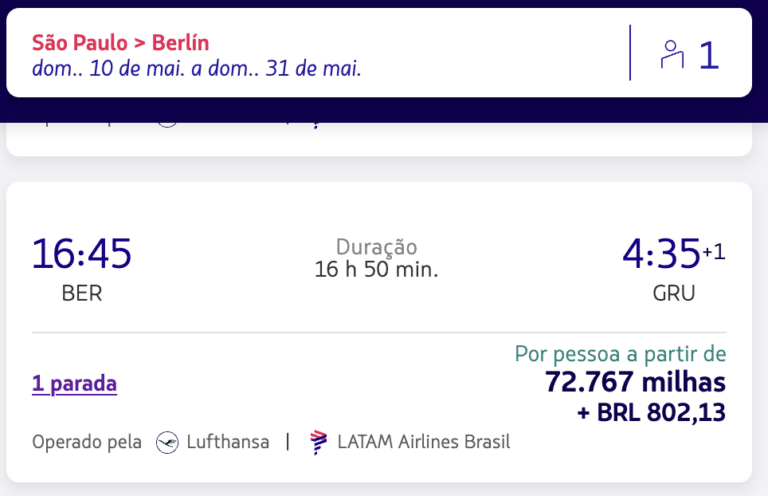Click the Lufthansa crane logo
The height and width of the screenshot is (496, 768).
coord(167,442)
